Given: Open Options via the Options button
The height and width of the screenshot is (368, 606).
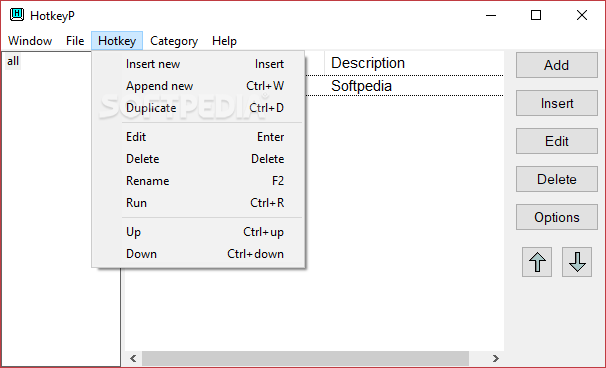Looking at the screenshot, I should (557, 217).
